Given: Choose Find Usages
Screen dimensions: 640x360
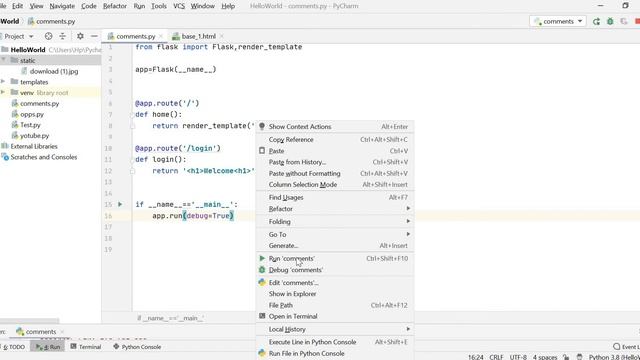Looking at the screenshot, I should coord(335,197).
